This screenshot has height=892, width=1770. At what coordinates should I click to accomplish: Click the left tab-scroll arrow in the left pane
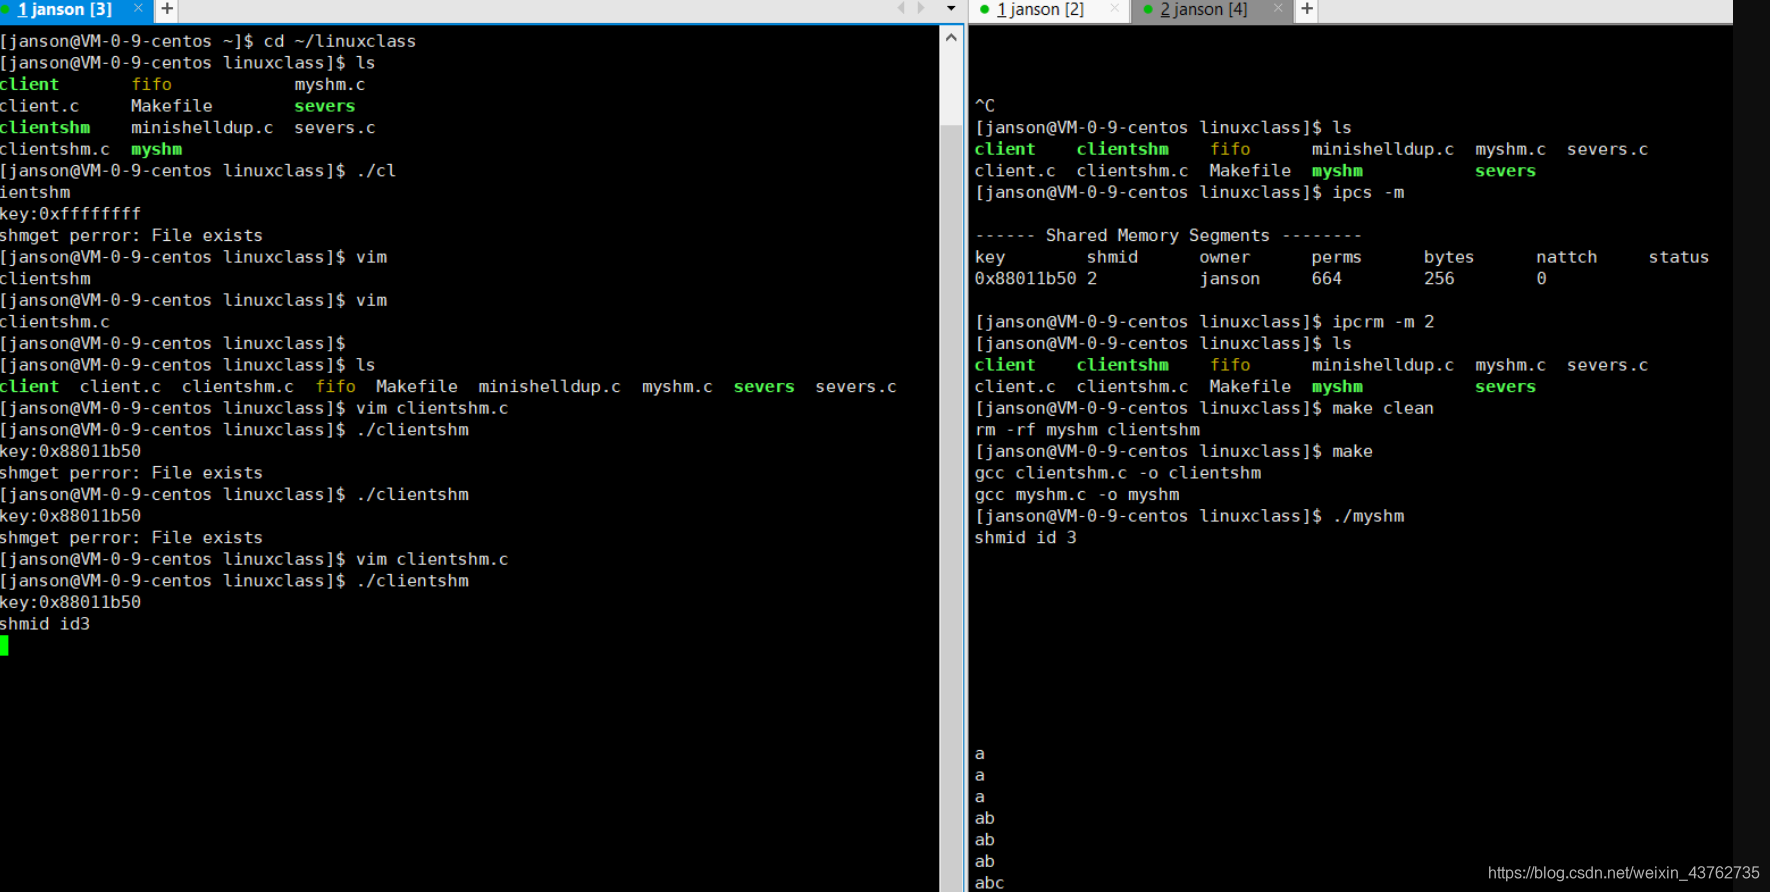[901, 9]
